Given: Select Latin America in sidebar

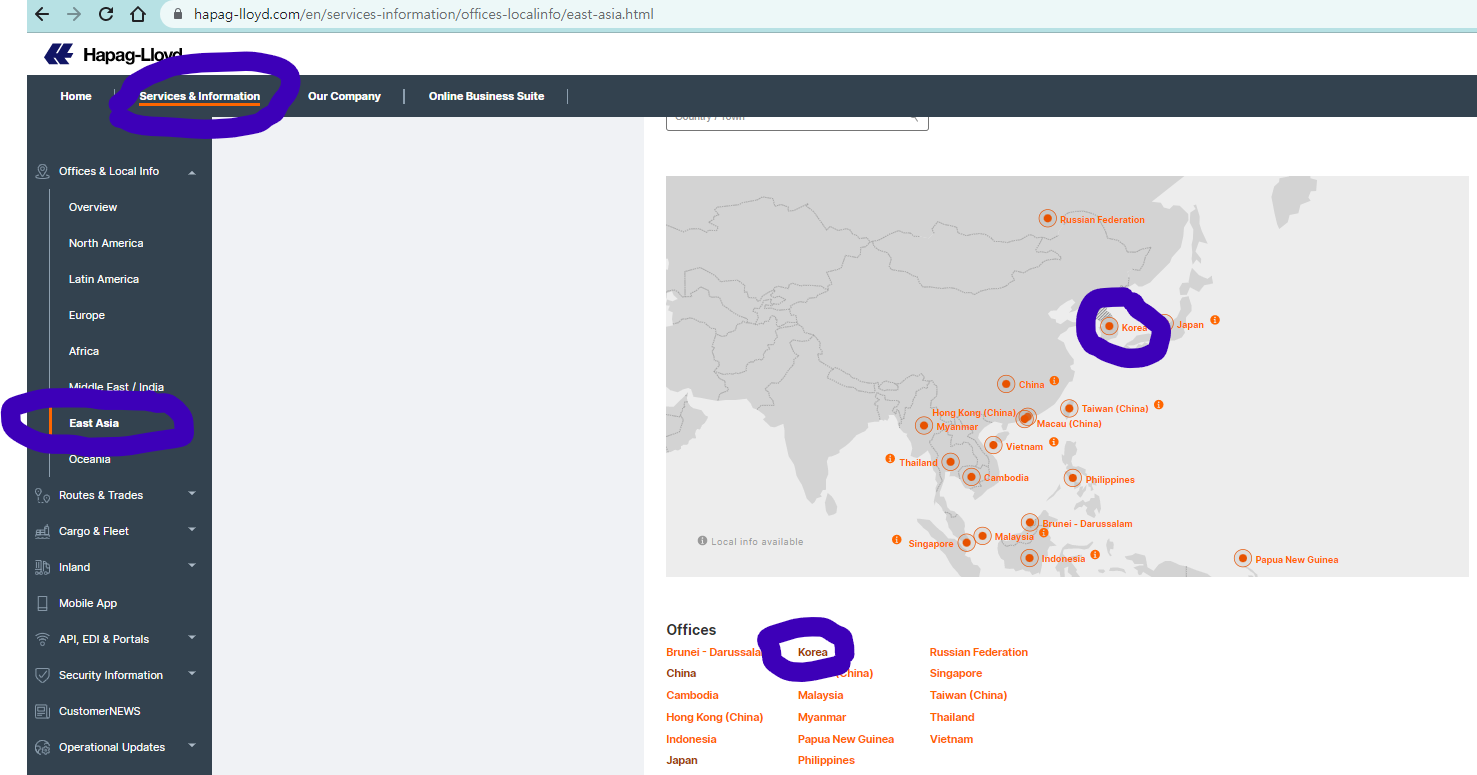Looking at the screenshot, I should (x=104, y=279).
